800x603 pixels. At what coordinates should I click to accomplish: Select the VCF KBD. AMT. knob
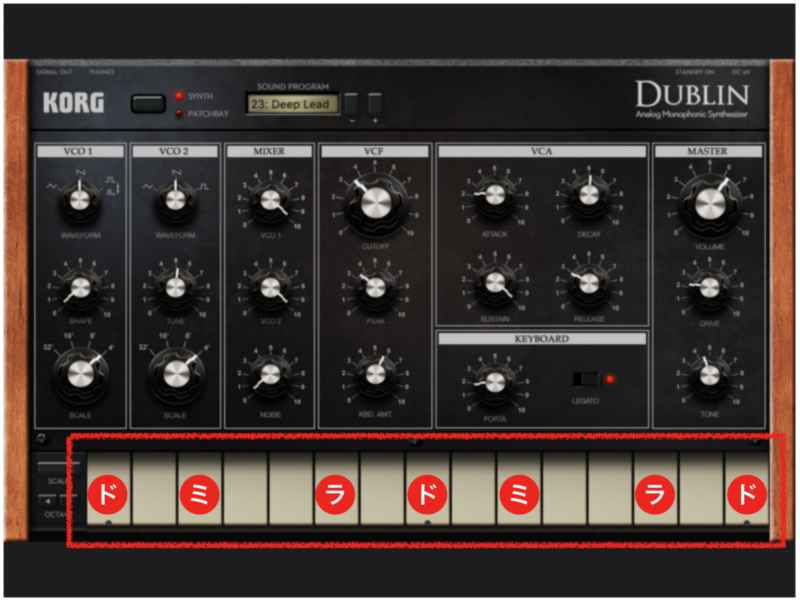click(x=376, y=375)
